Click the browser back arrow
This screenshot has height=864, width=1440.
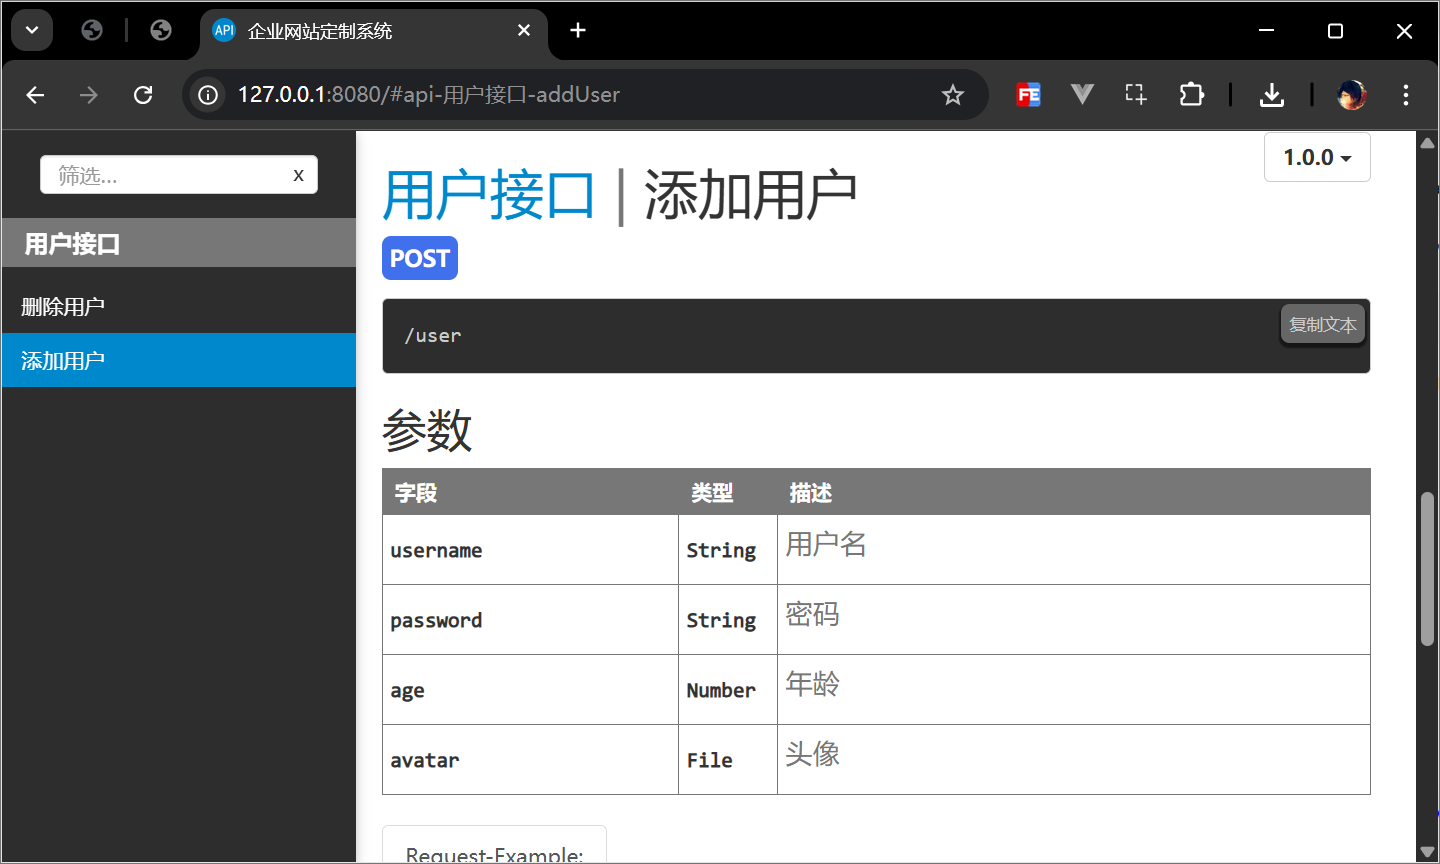pos(36,95)
